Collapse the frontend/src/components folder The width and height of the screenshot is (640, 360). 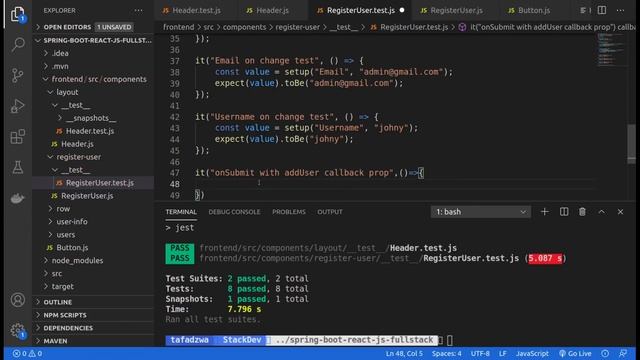tap(93, 79)
